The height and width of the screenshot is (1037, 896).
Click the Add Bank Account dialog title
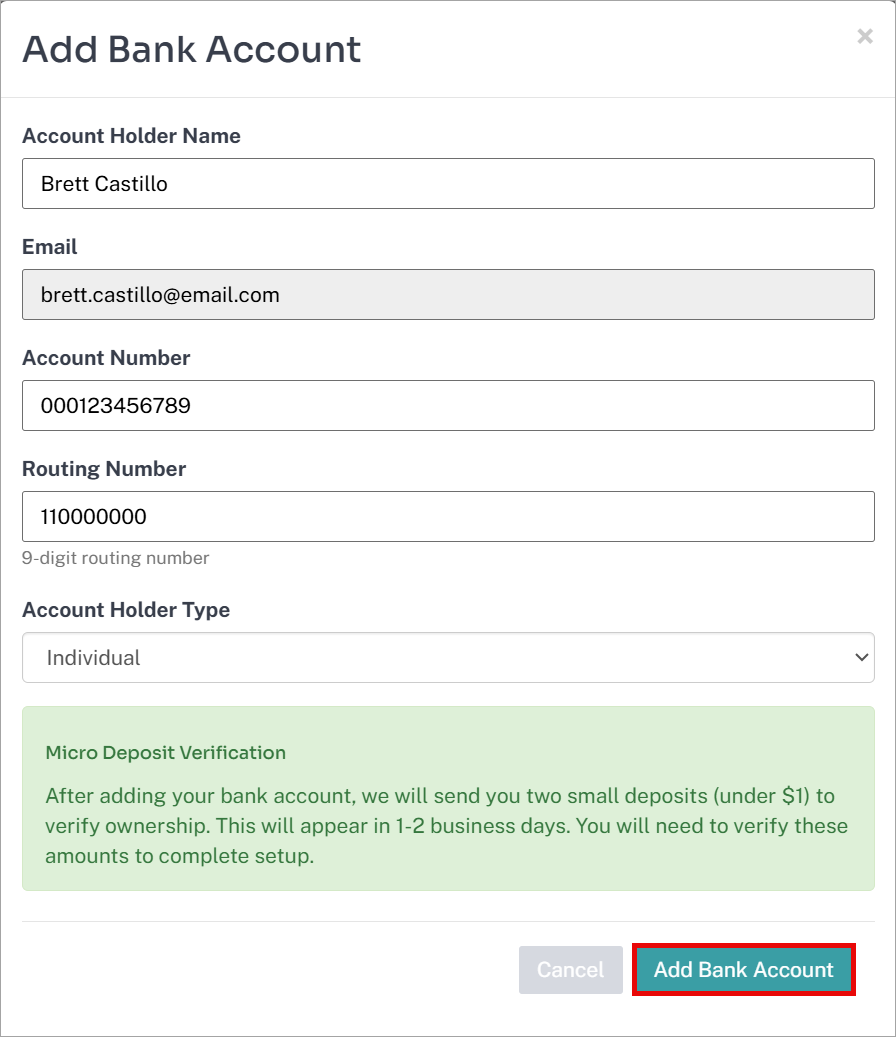point(192,50)
